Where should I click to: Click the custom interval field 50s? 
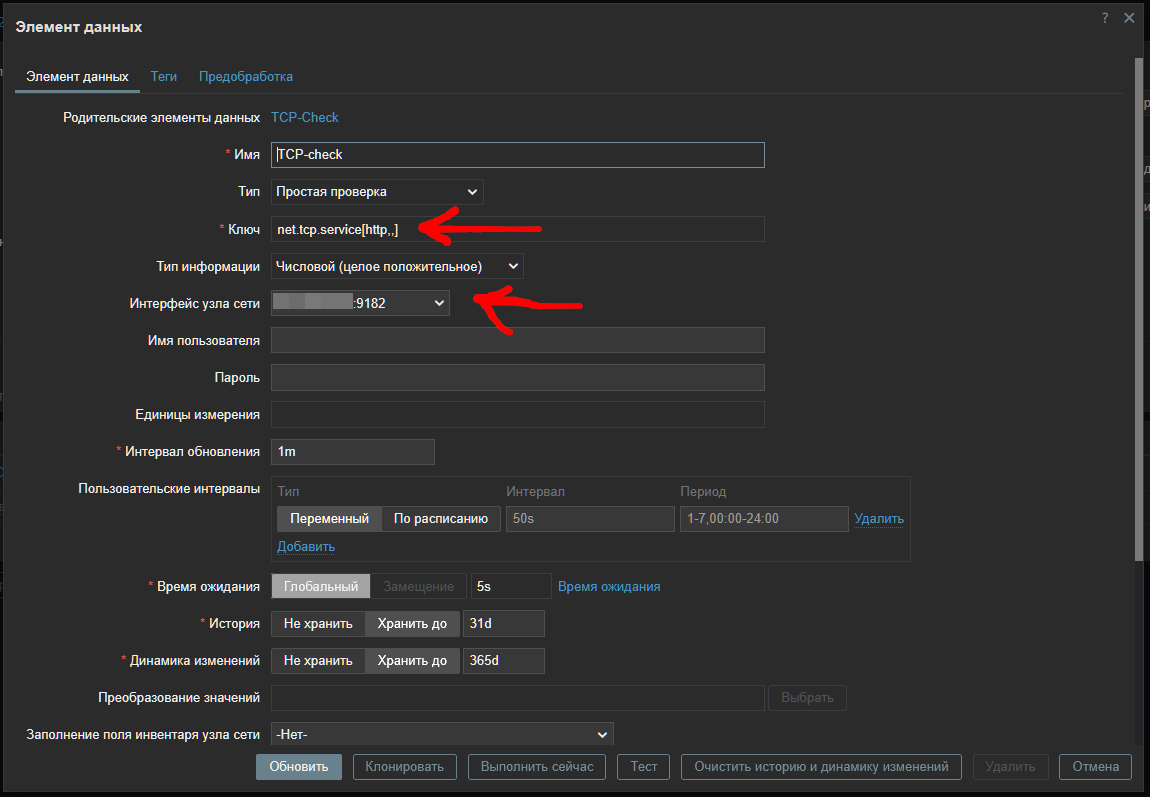pyautogui.click(x=590, y=518)
